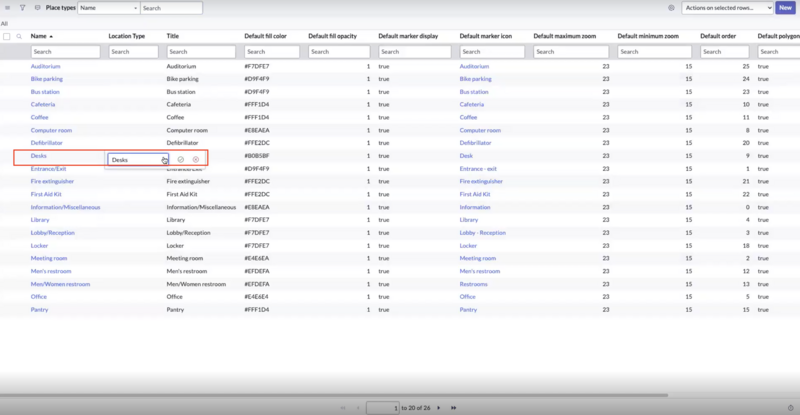Sort by the Name column header
Image resolution: width=800 pixels, height=415 pixels.
point(38,36)
